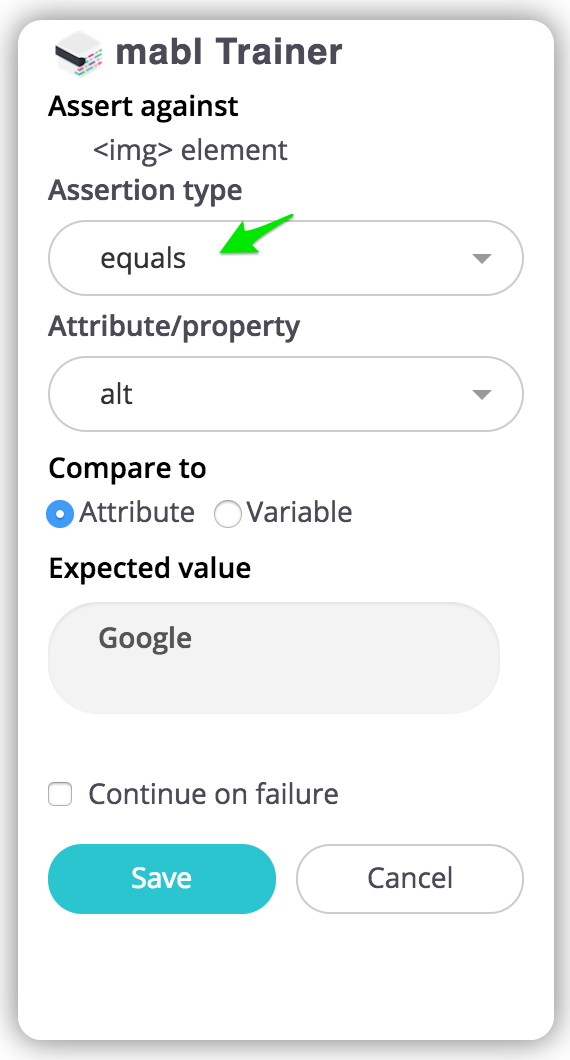This screenshot has width=570, height=1060.
Task: Click the Compare to heading
Action: 127,468
